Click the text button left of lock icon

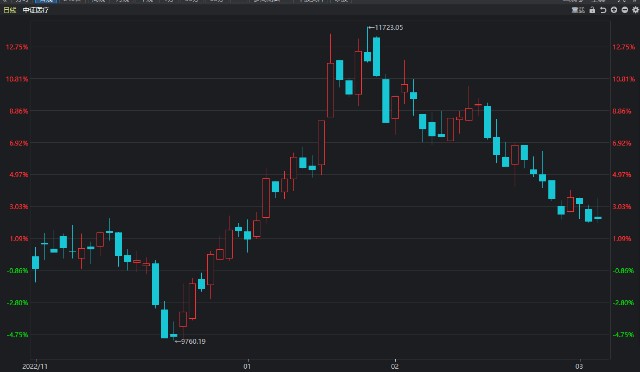[578, 10]
